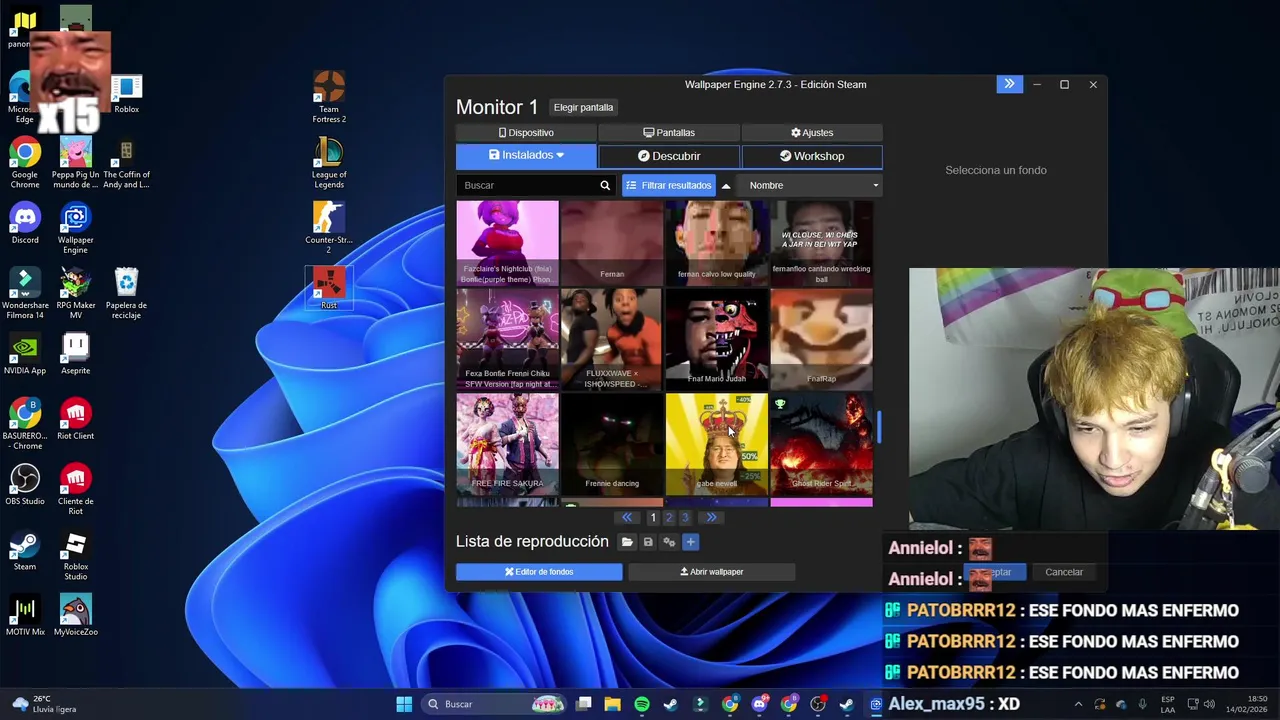Open the League of Legends desktop shortcut
Viewport: 1280px width, 720px height.
click(329, 163)
